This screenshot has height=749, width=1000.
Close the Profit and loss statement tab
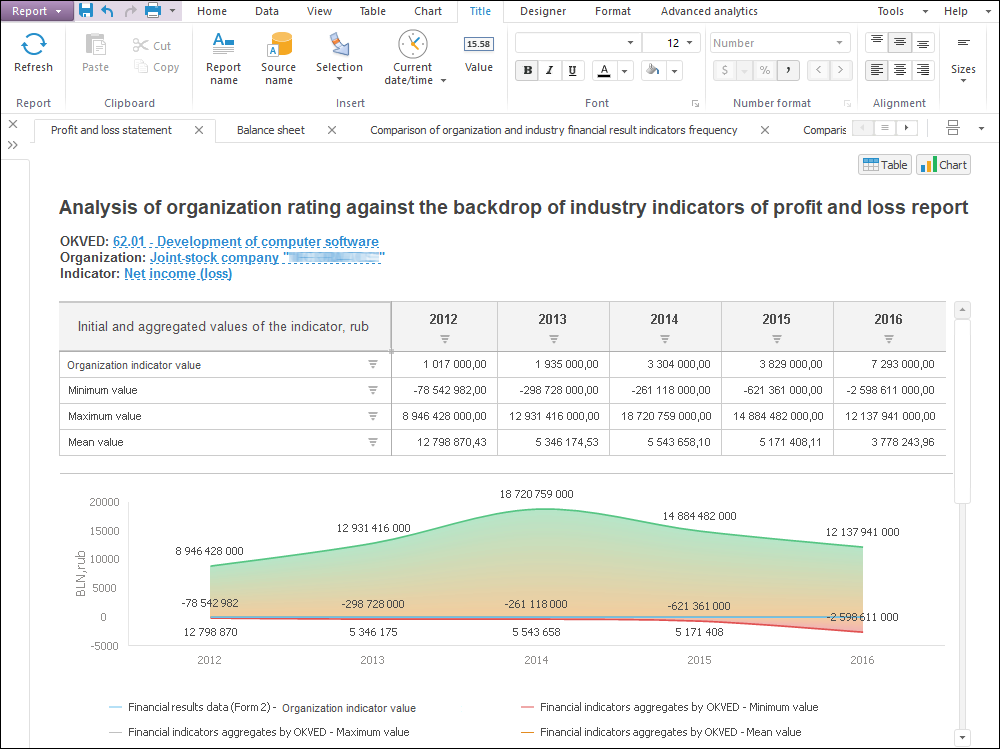tap(199, 130)
